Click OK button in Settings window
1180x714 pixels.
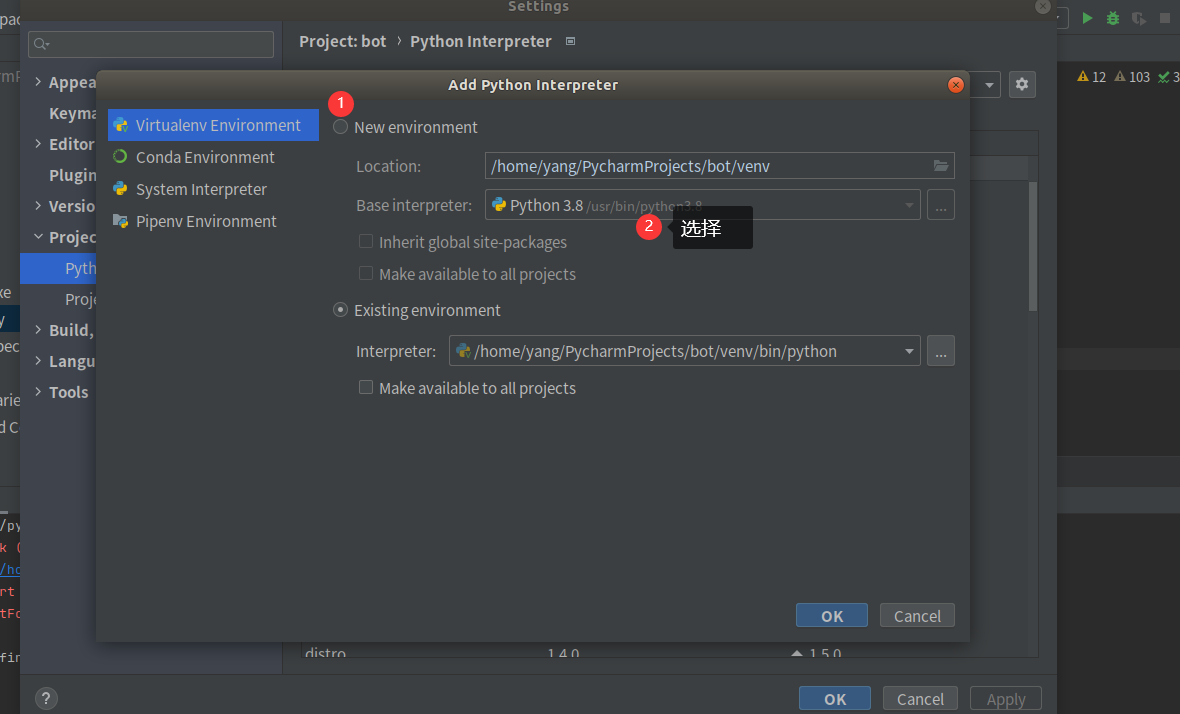pyautogui.click(x=835, y=699)
